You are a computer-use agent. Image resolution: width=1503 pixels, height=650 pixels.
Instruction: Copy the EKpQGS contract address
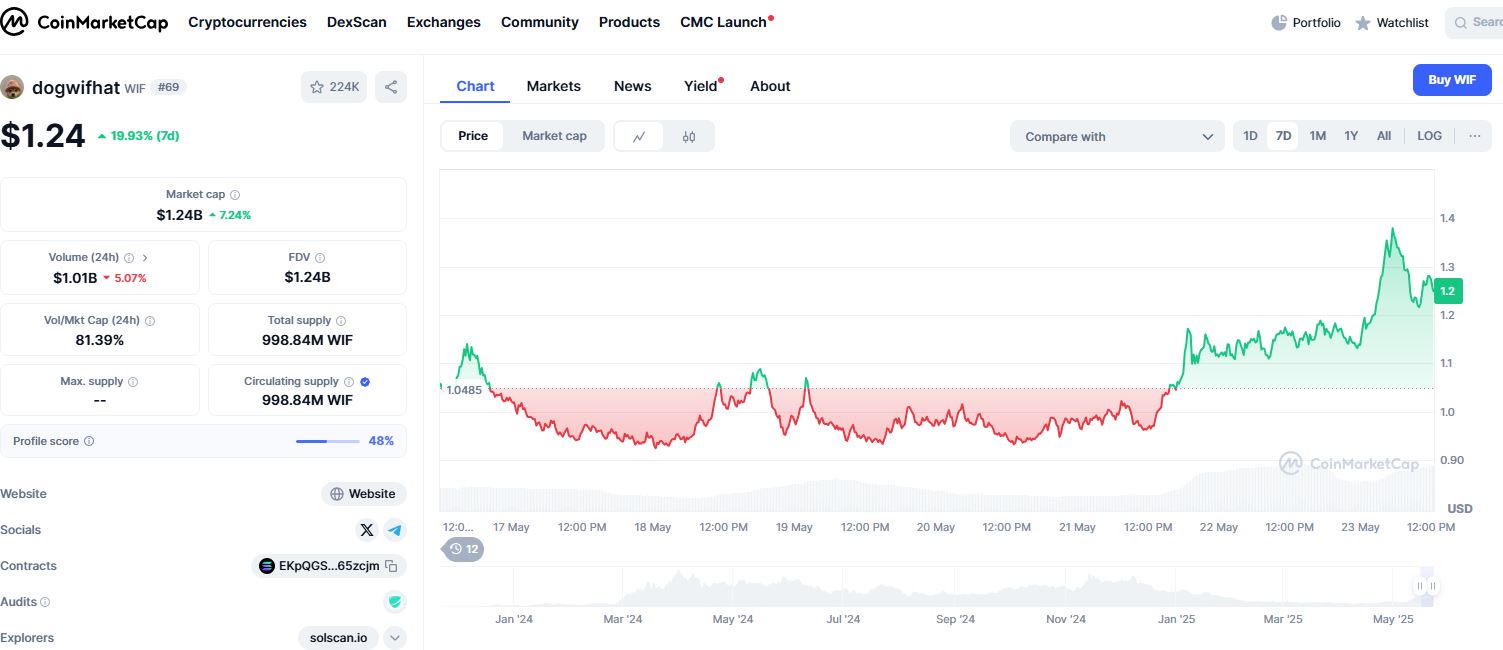click(392, 566)
